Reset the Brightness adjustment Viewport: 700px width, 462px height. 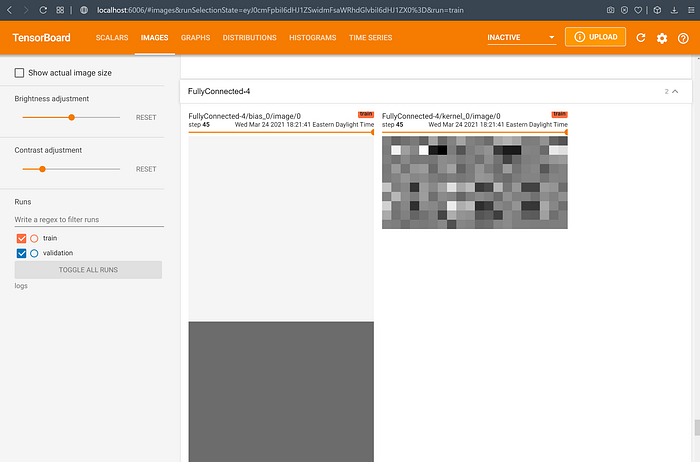click(x=146, y=117)
